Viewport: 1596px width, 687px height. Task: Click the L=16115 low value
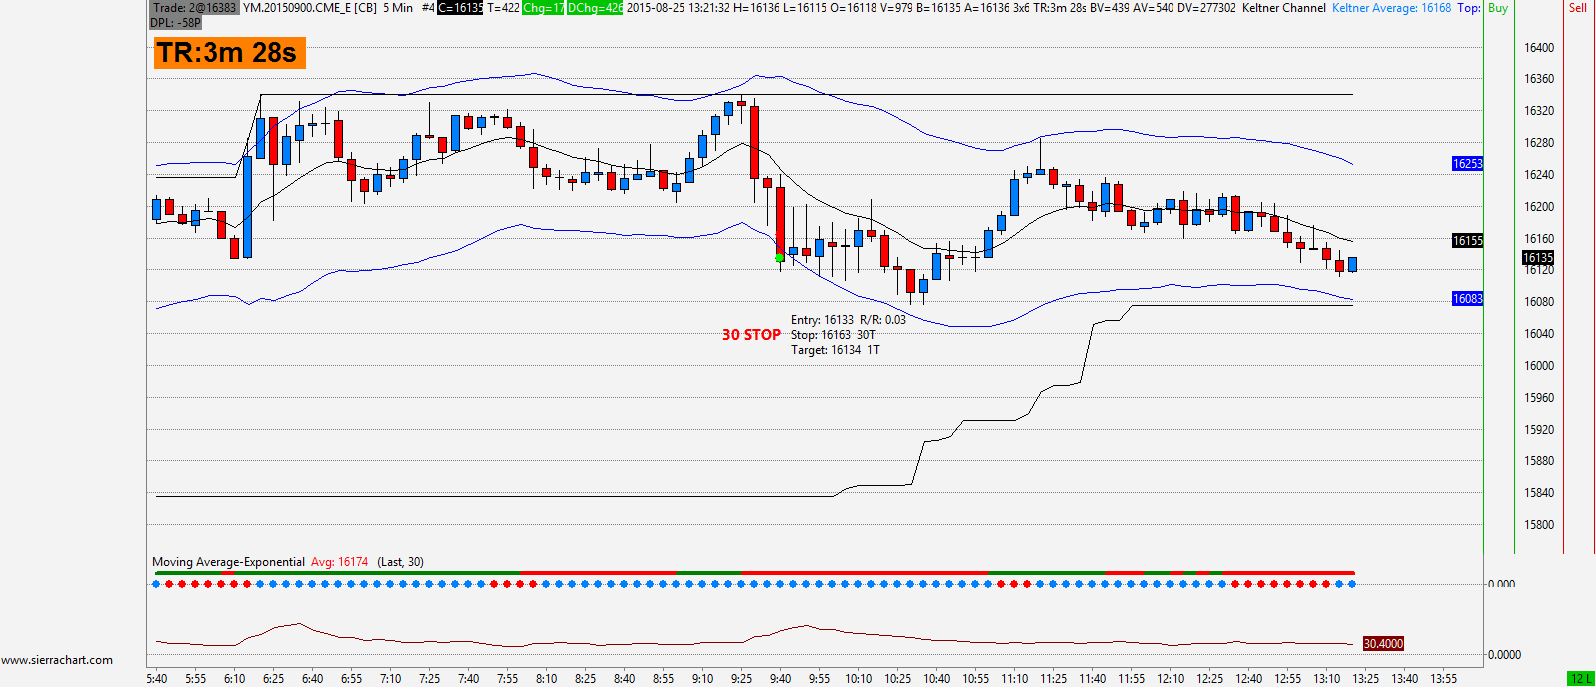click(x=805, y=7)
